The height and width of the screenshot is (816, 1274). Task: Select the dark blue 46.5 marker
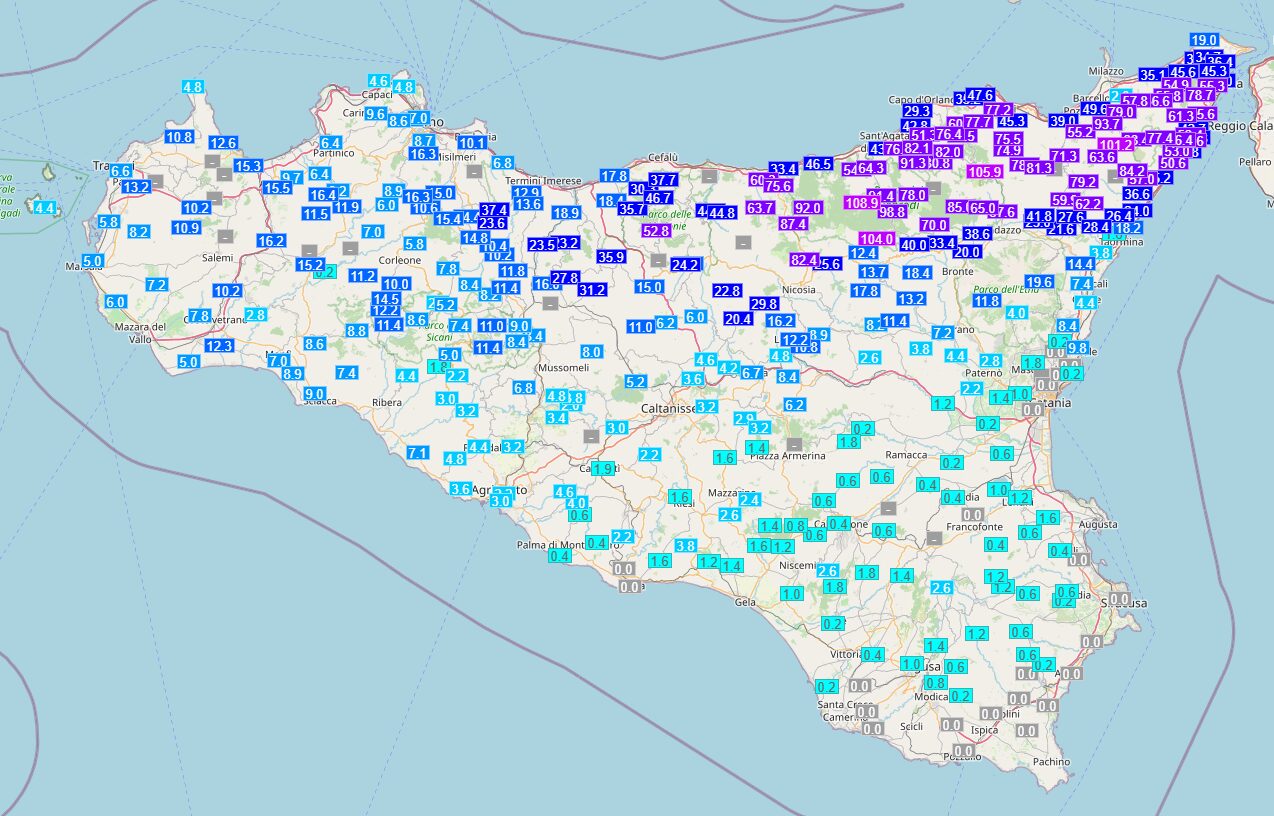coord(817,164)
